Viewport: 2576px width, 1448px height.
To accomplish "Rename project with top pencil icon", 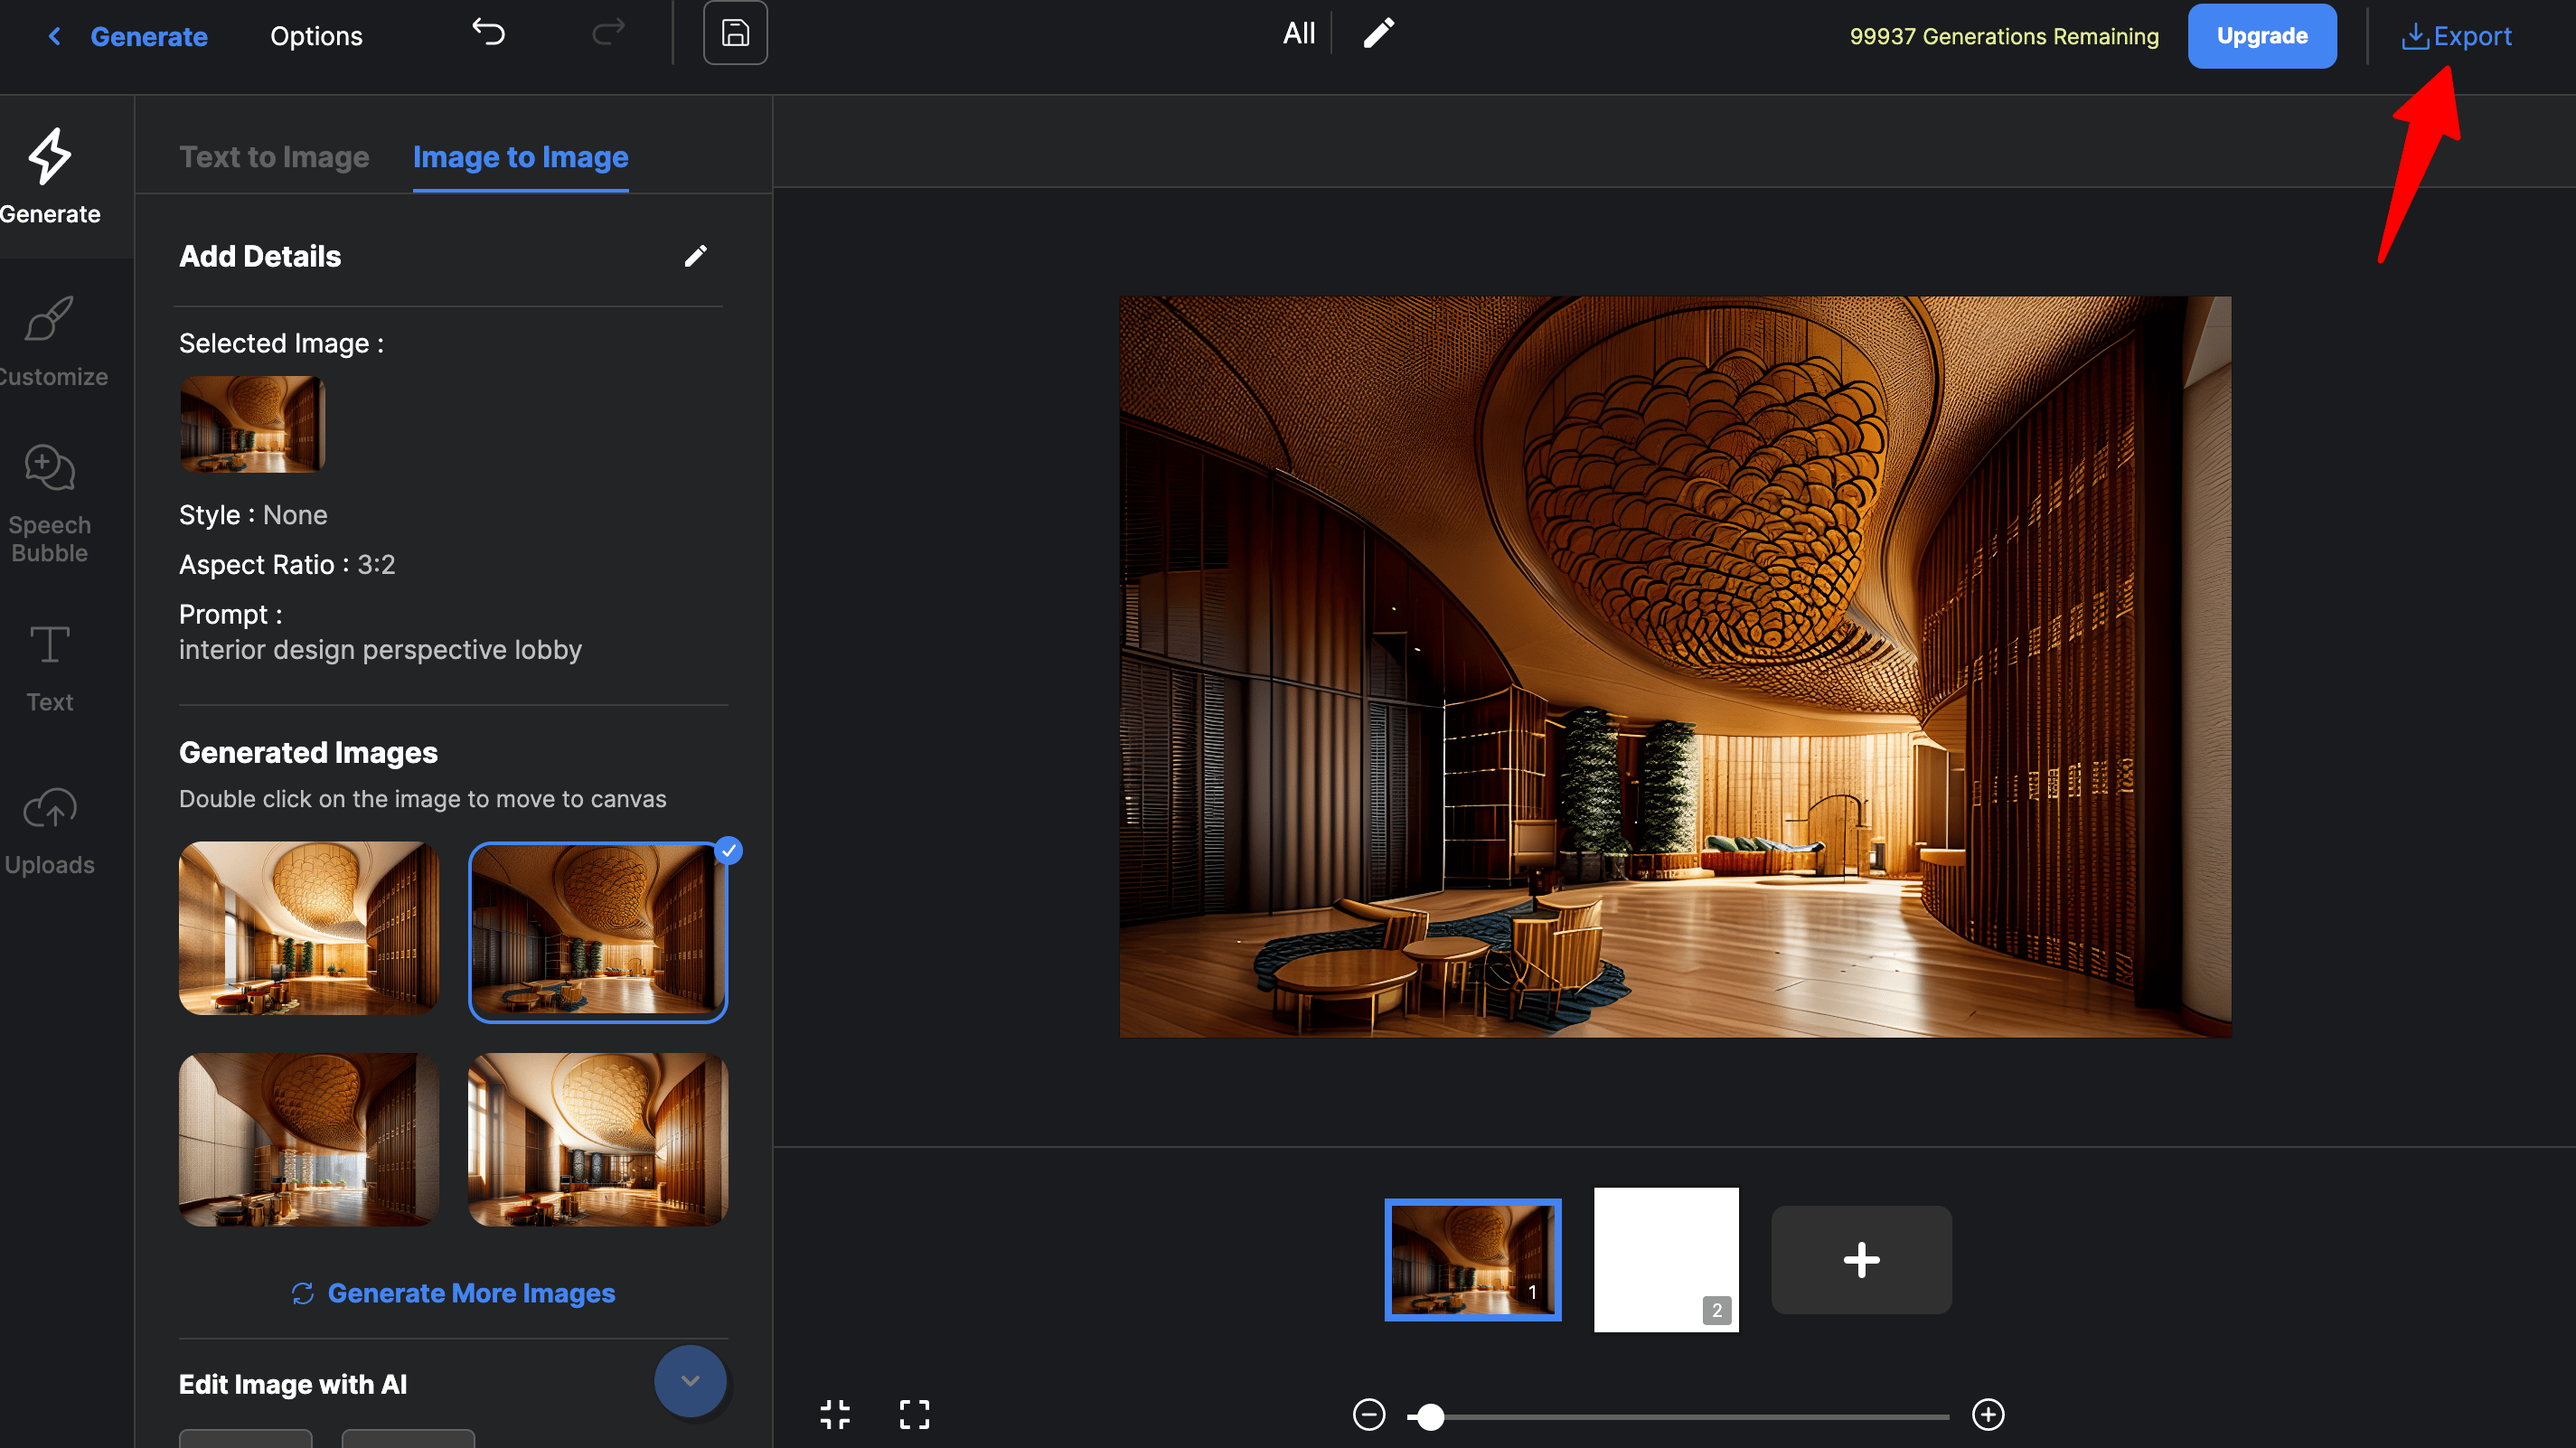I will click(x=1378, y=34).
